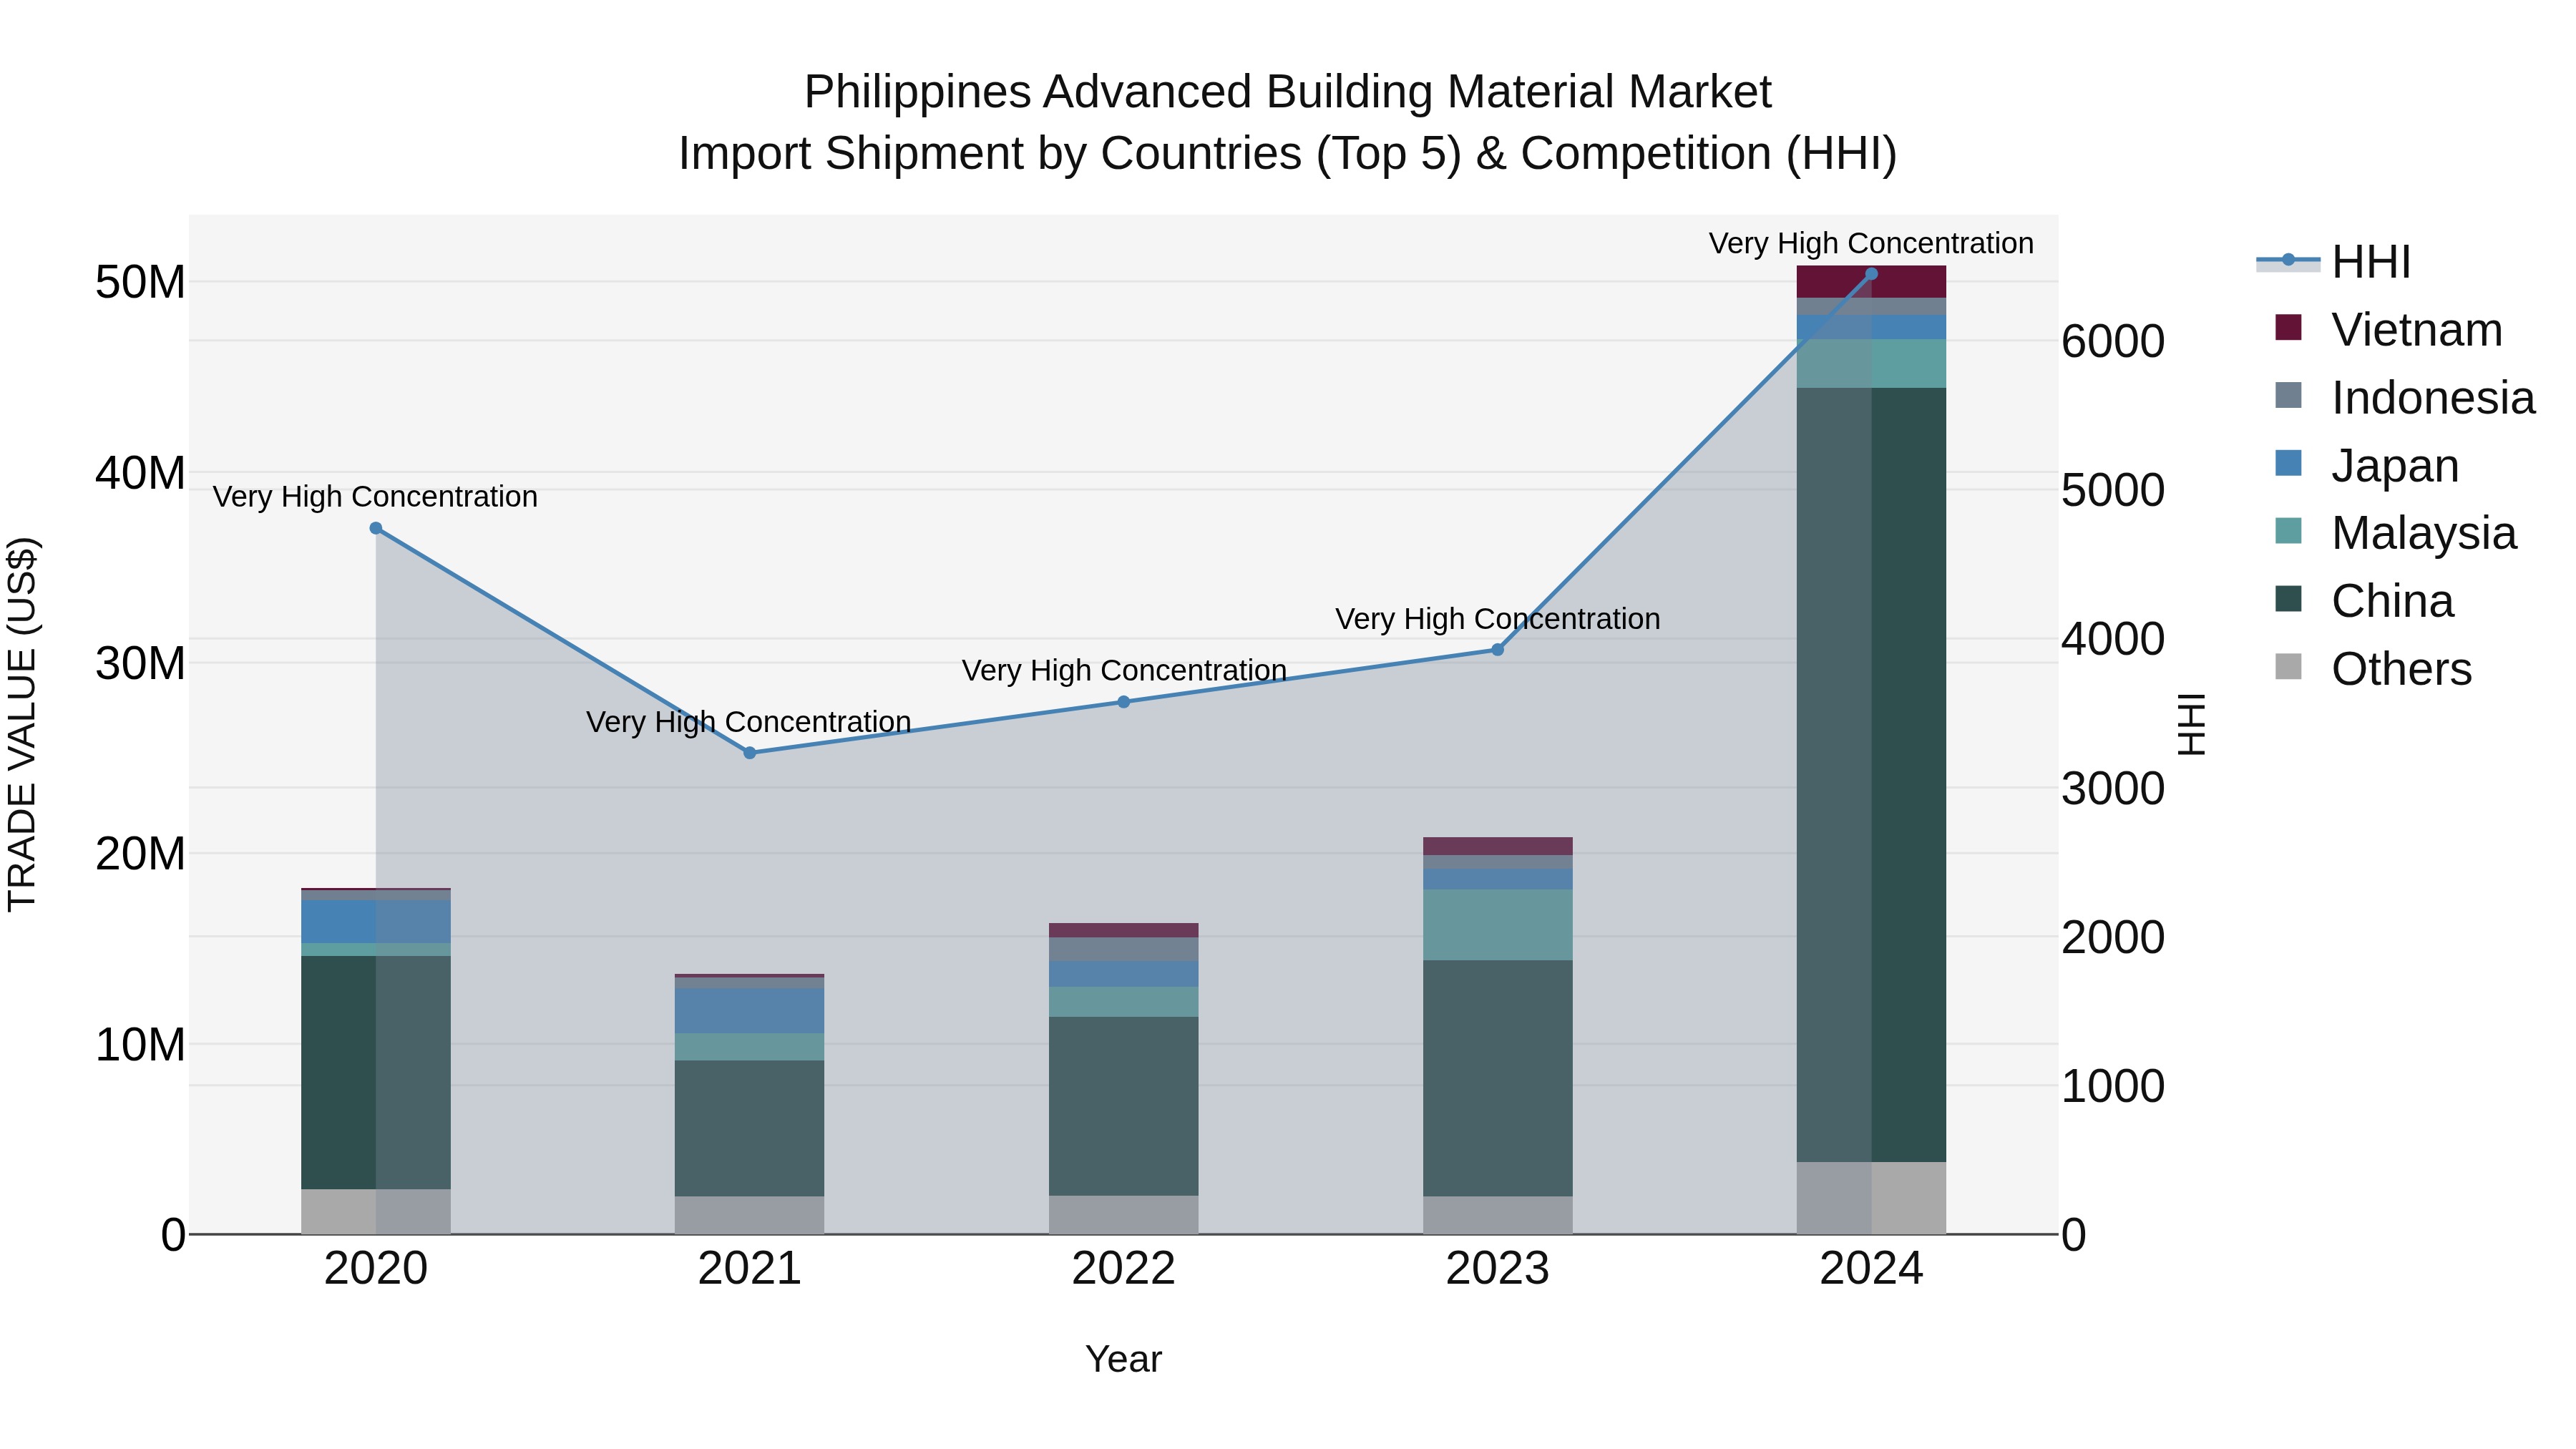Click the rotated HHI right axis title
Viewport: 2576px width, 1449px height.
tap(2192, 724)
